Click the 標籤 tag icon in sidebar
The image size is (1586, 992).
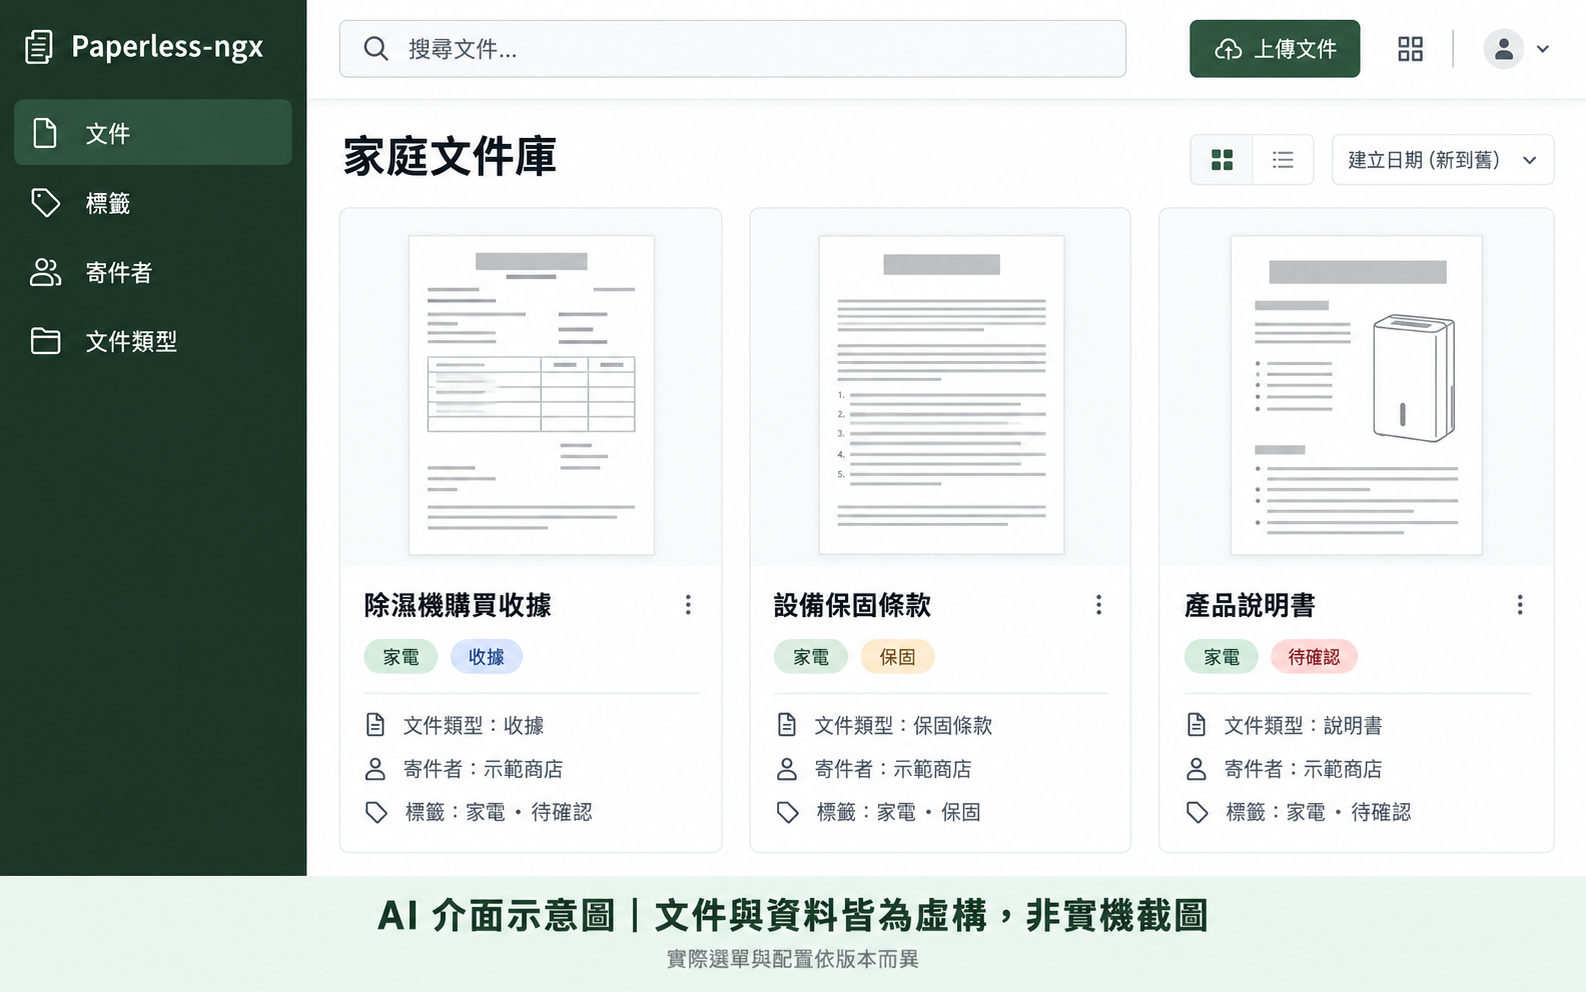tap(45, 203)
